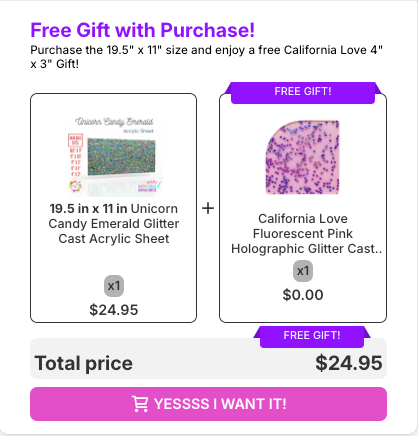Click the FREE GIFT! ribbon above total price

coord(312,336)
